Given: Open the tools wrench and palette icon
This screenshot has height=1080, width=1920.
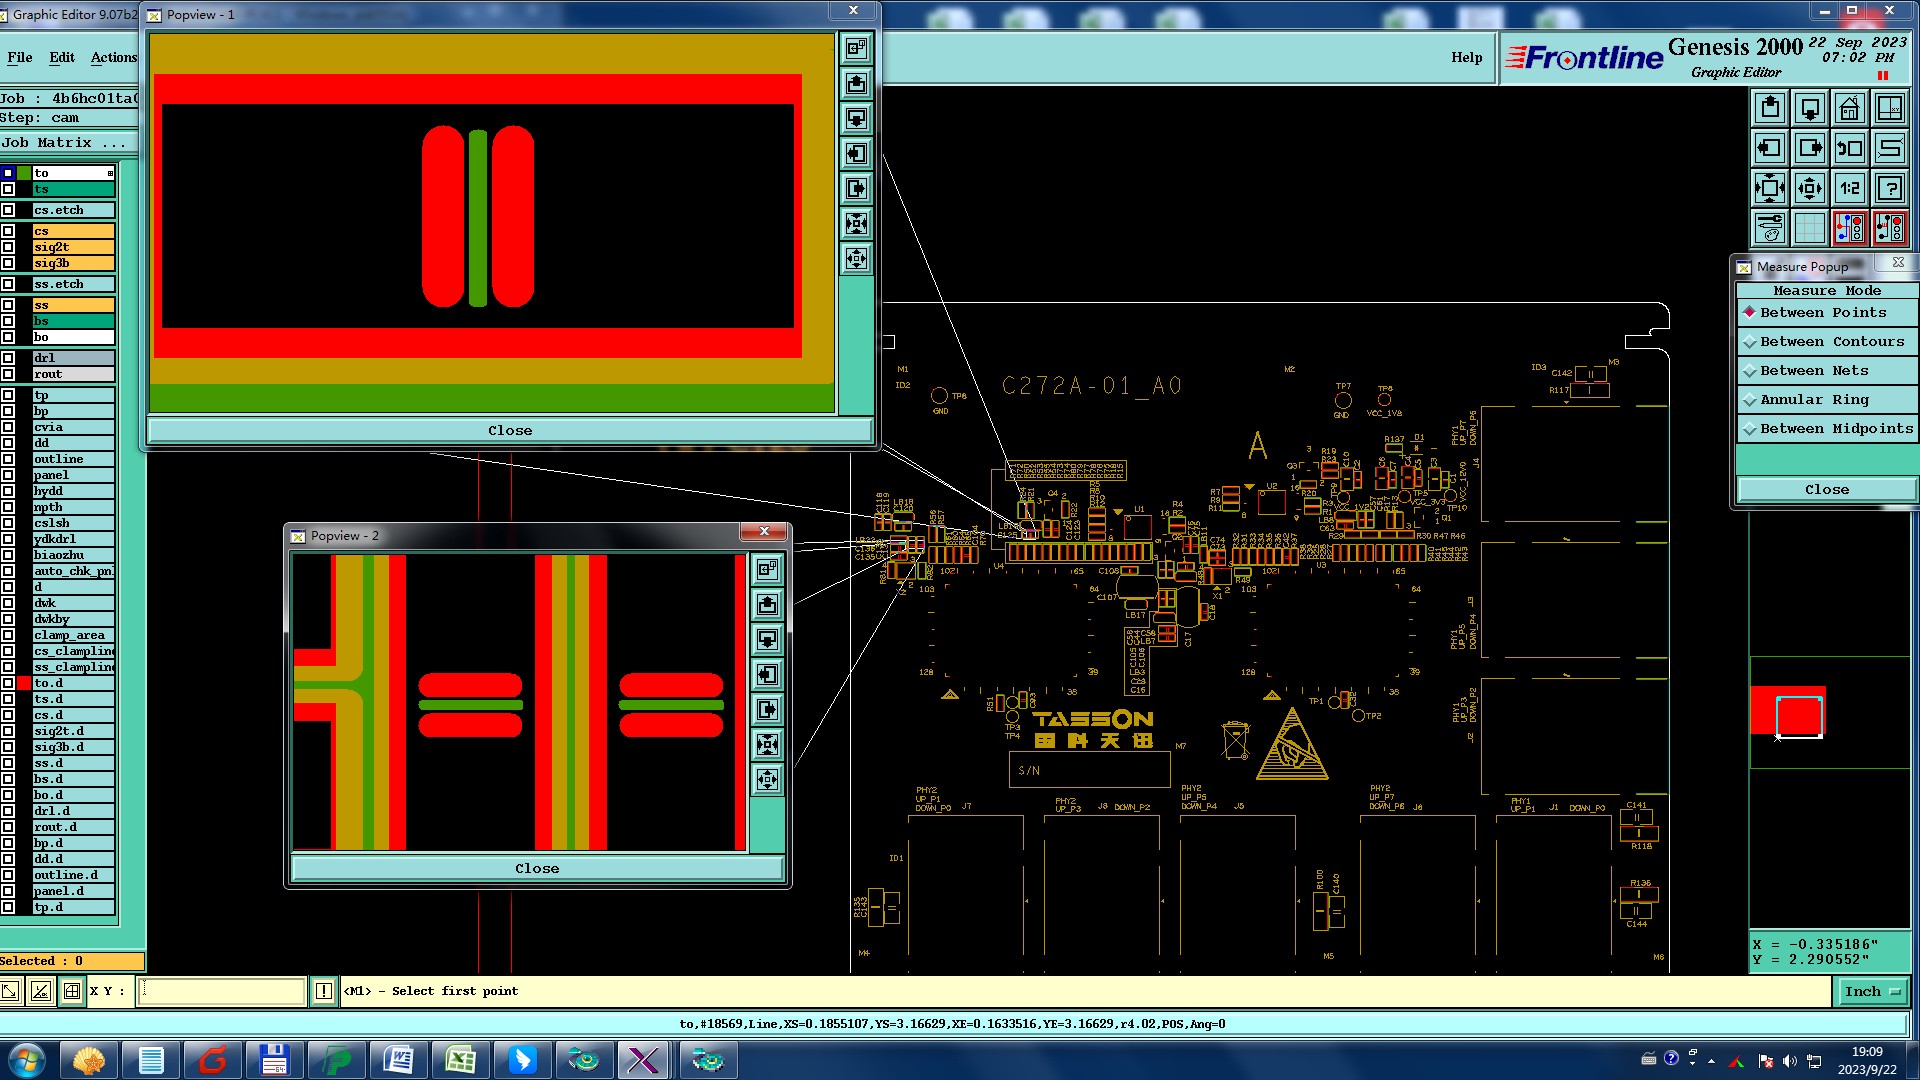Looking at the screenshot, I should pyautogui.click(x=1770, y=228).
